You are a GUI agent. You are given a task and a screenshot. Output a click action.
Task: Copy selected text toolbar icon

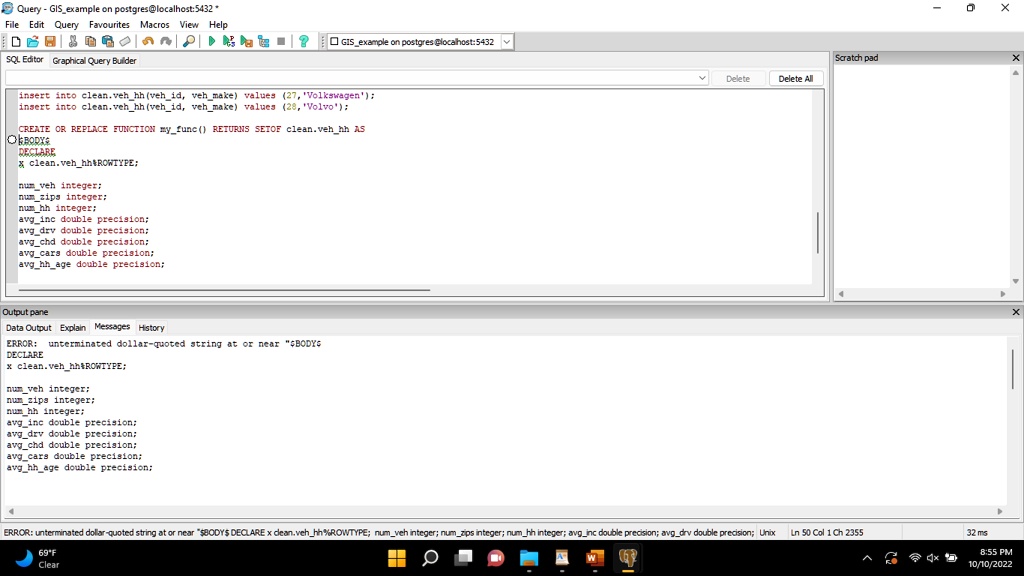[x=90, y=42]
